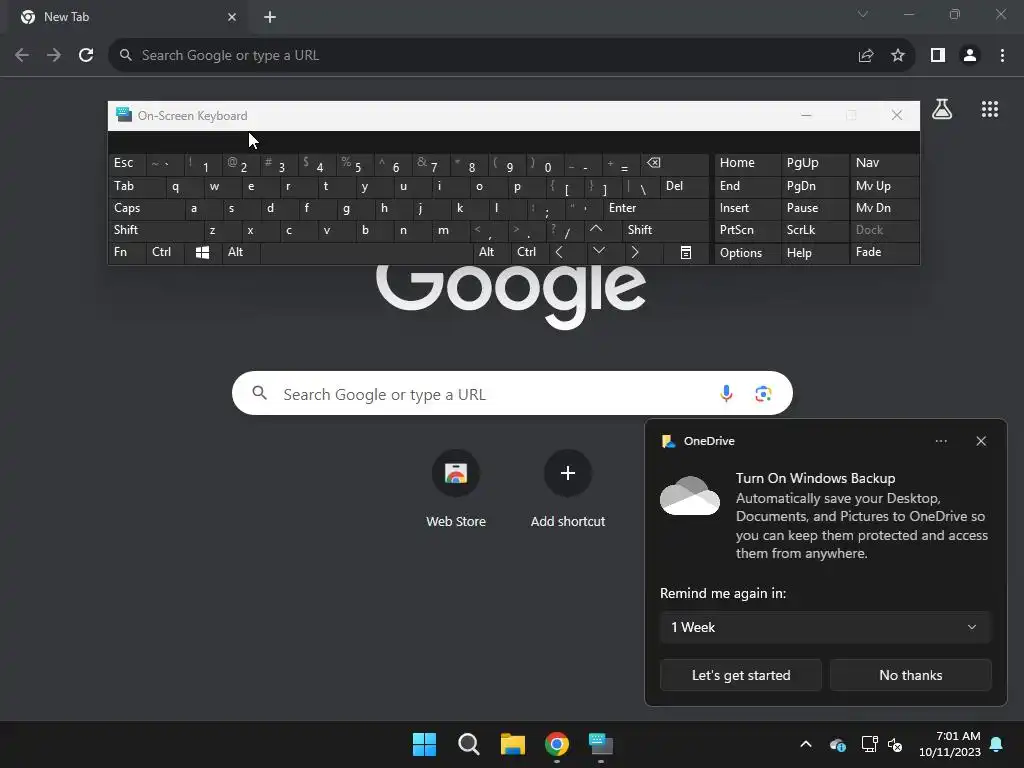Toggle the ScrLk key on On-Screen Keyboard
The width and height of the screenshot is (1024, 768).
tap(815, 230)
